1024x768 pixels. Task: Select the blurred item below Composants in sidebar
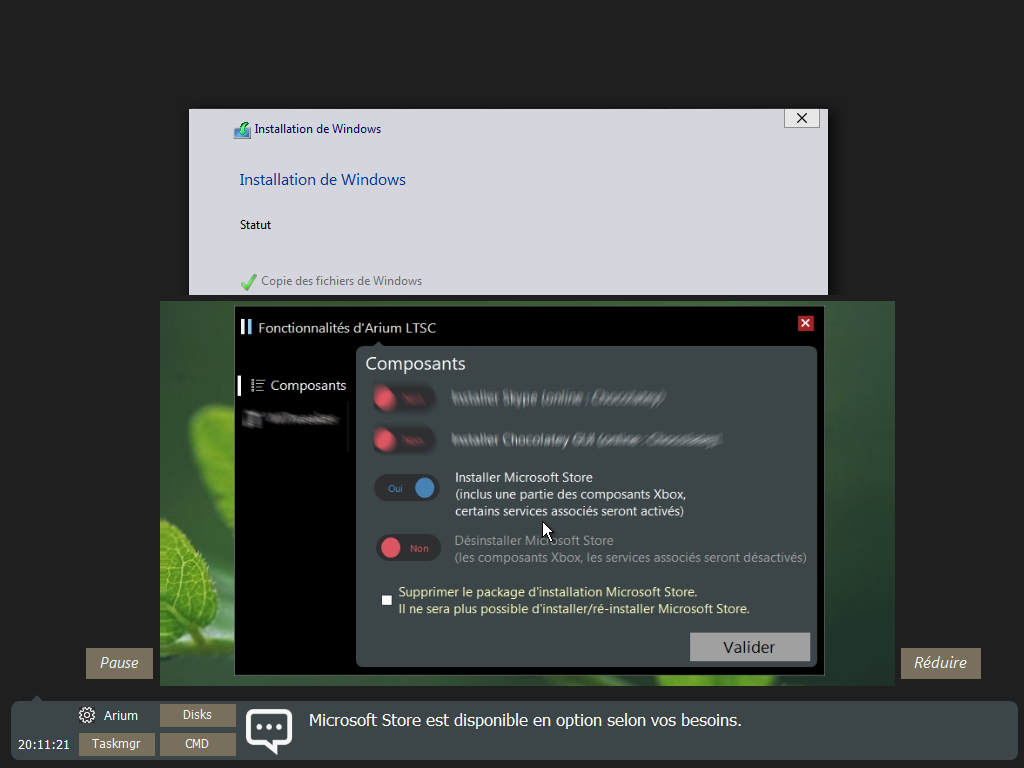click(291, 419)
